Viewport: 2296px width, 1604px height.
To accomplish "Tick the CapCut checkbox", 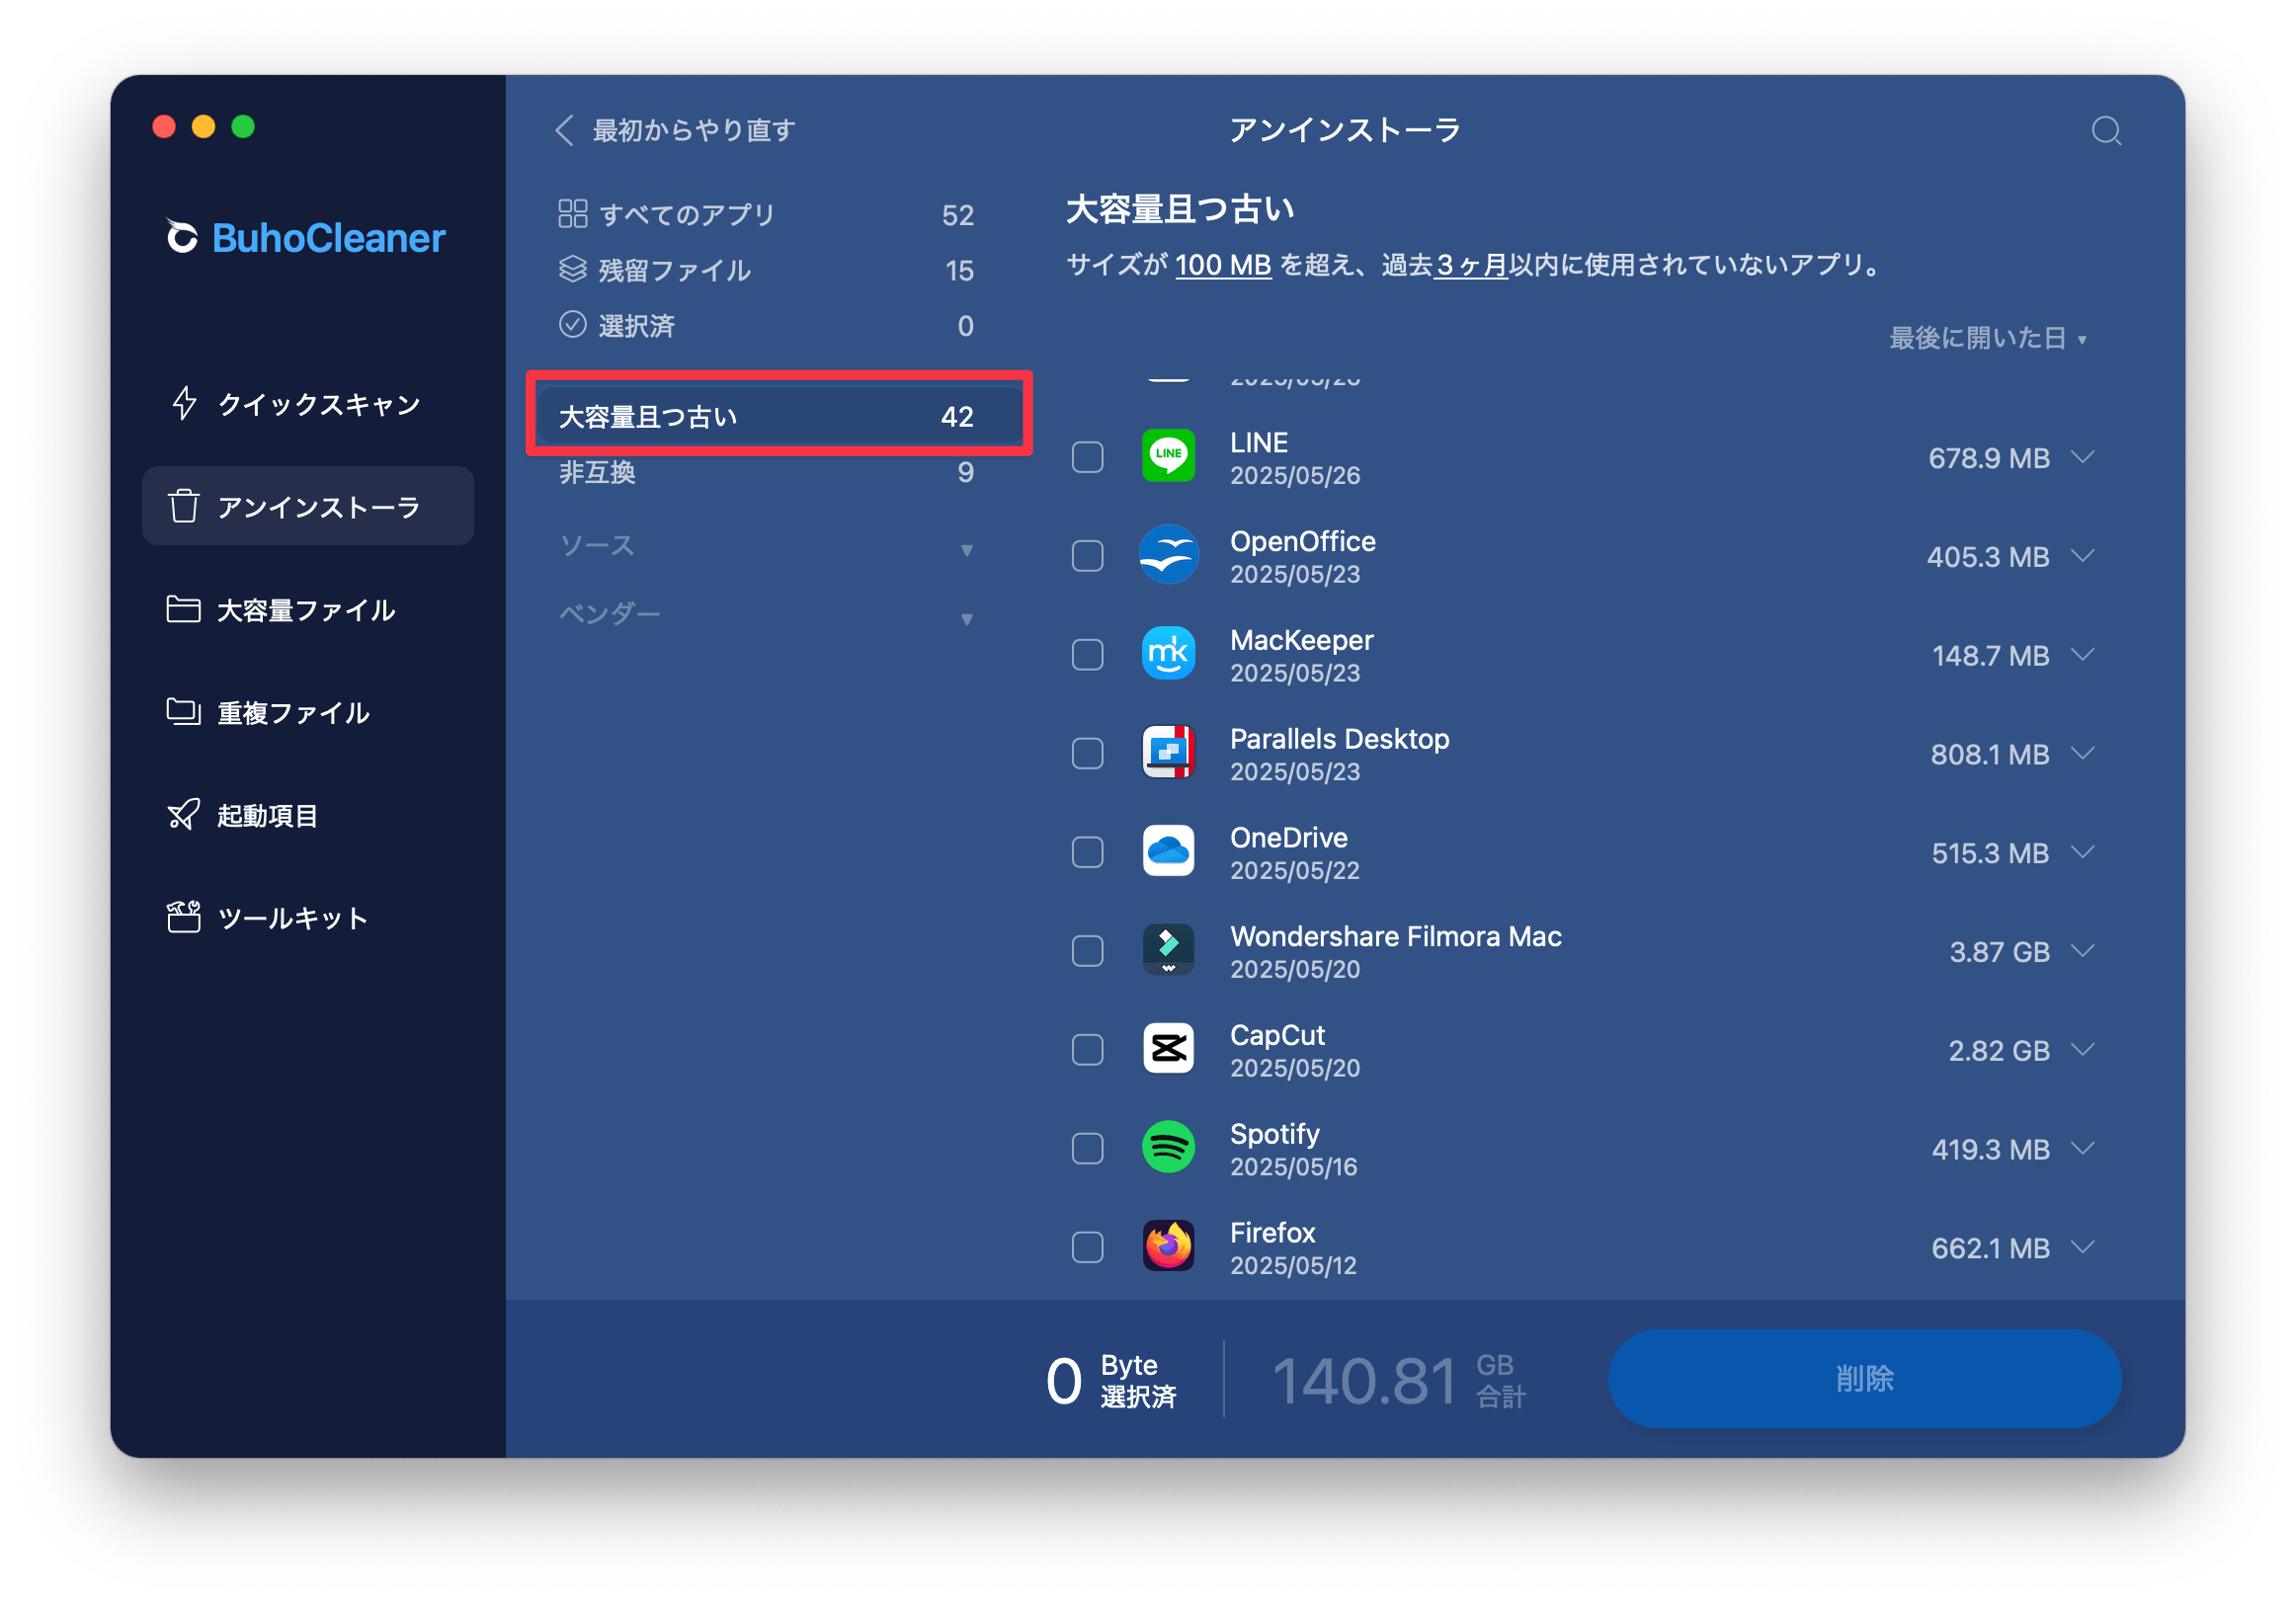I will [x=1087, y=1050].
